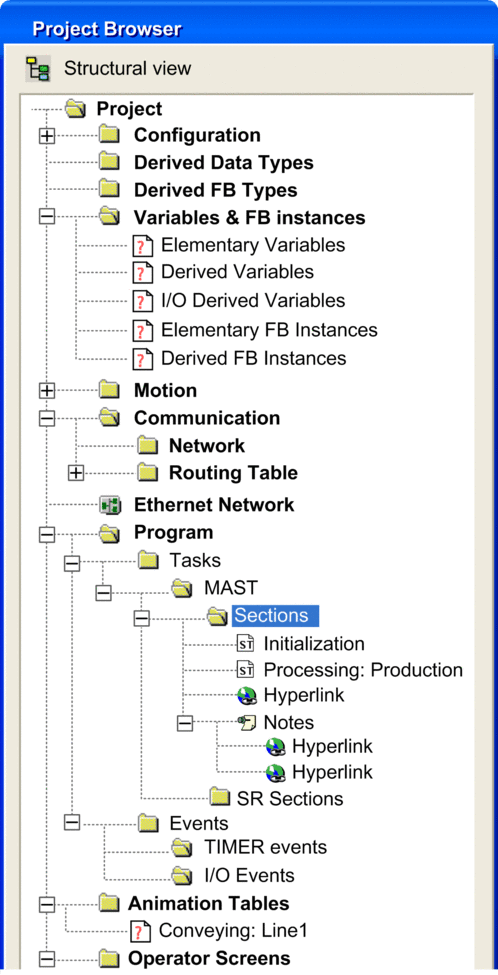Click the Notes icon under Sections

[x=247, y=722]
